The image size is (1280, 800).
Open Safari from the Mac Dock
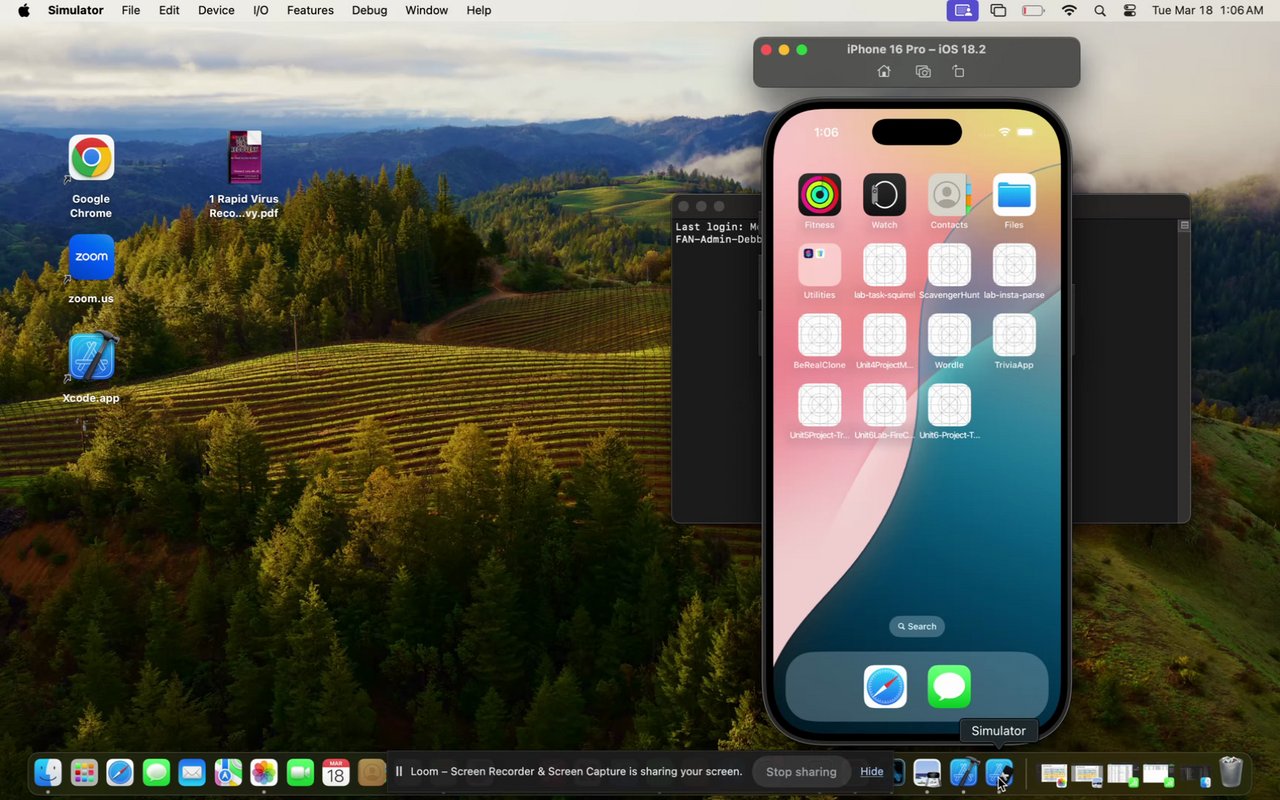click(x=120, y=772)
